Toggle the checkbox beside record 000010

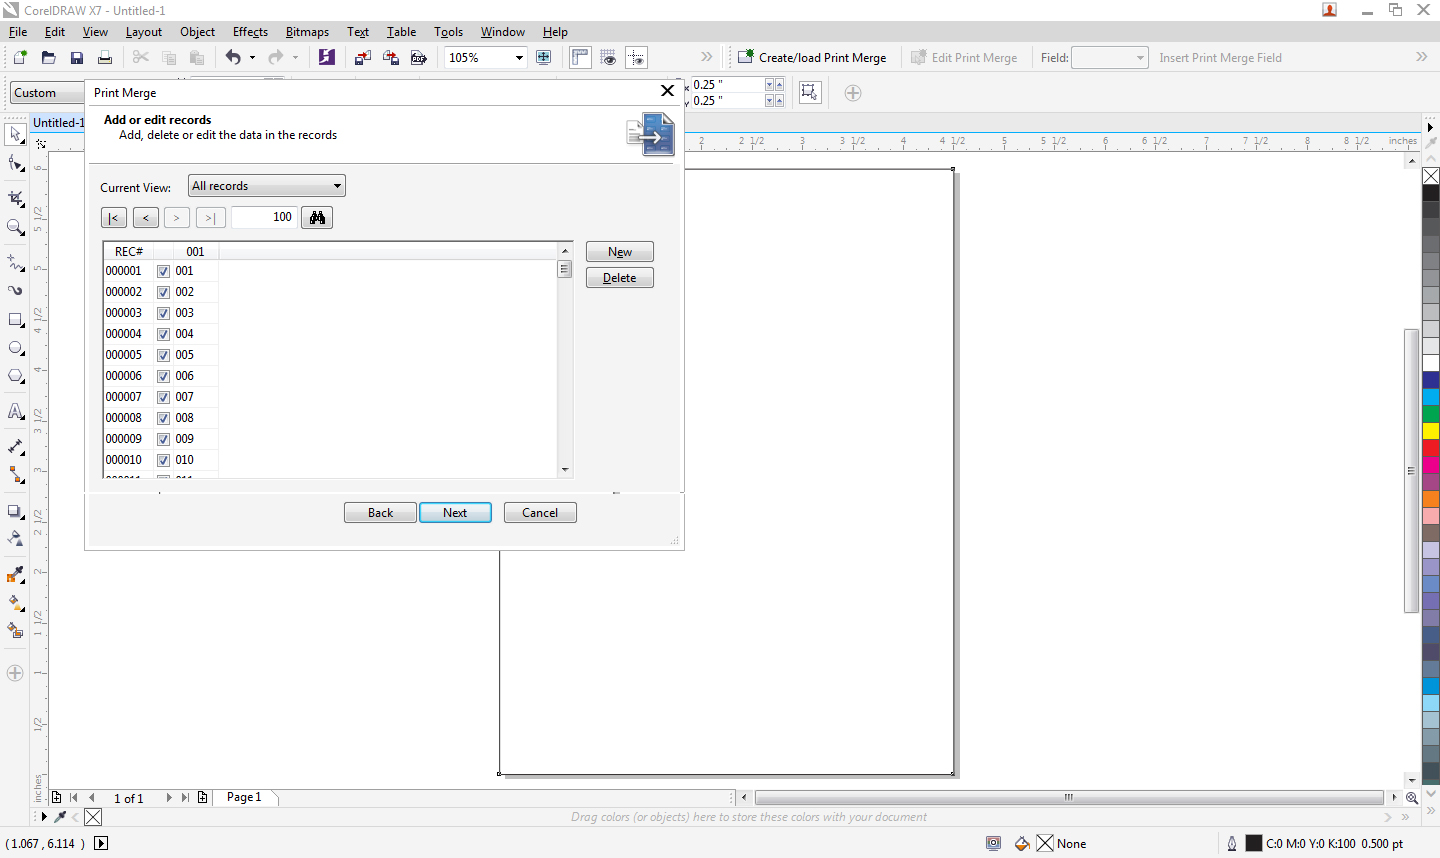[163, 459]
